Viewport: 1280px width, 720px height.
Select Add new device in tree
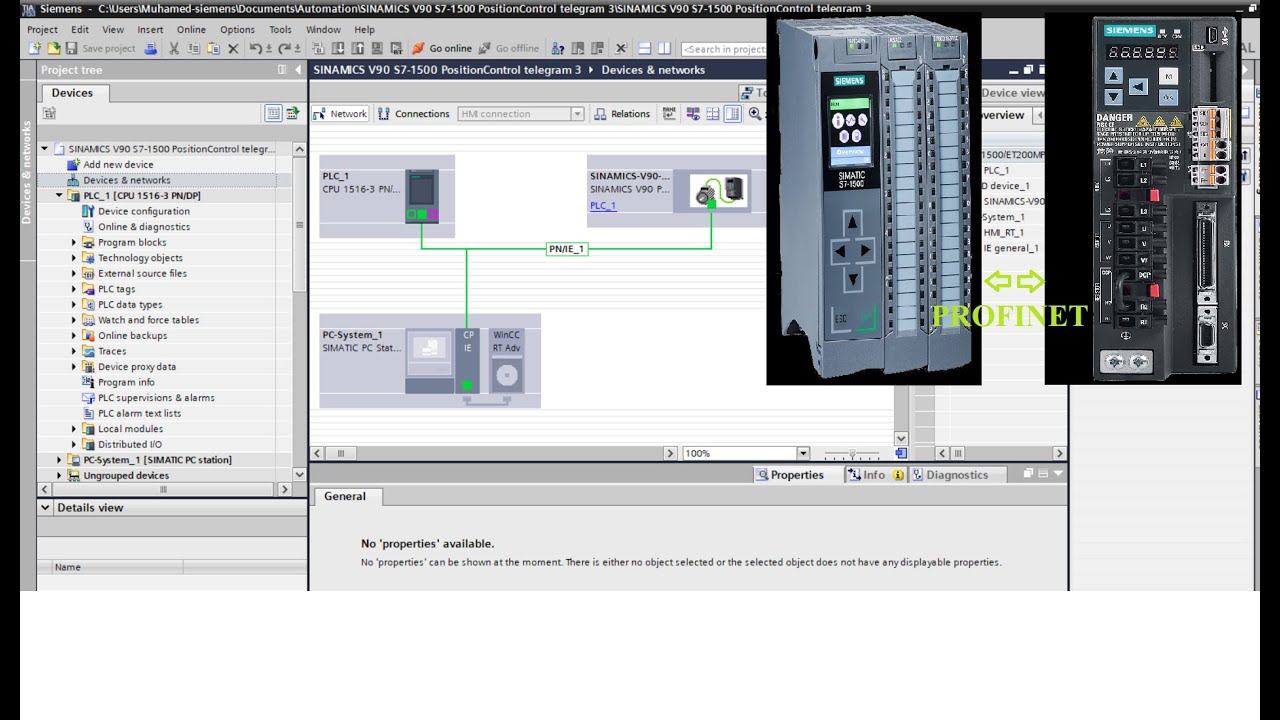pyautogui.click(x=118, y=165)
